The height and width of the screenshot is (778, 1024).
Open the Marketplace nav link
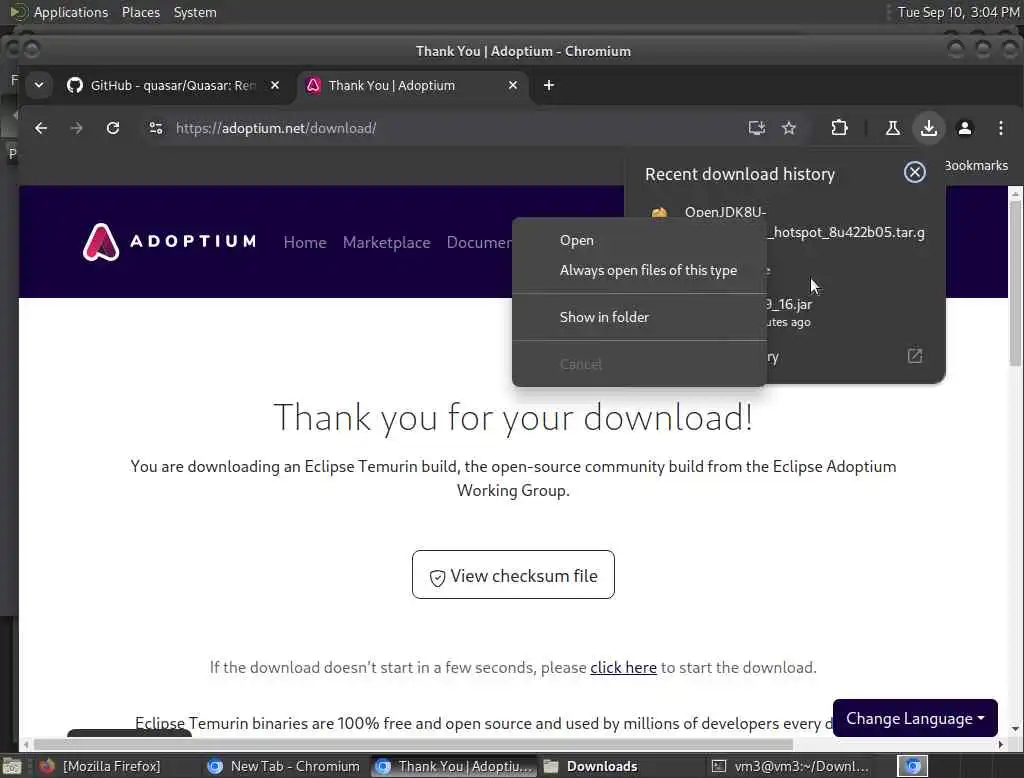[387, 242]
